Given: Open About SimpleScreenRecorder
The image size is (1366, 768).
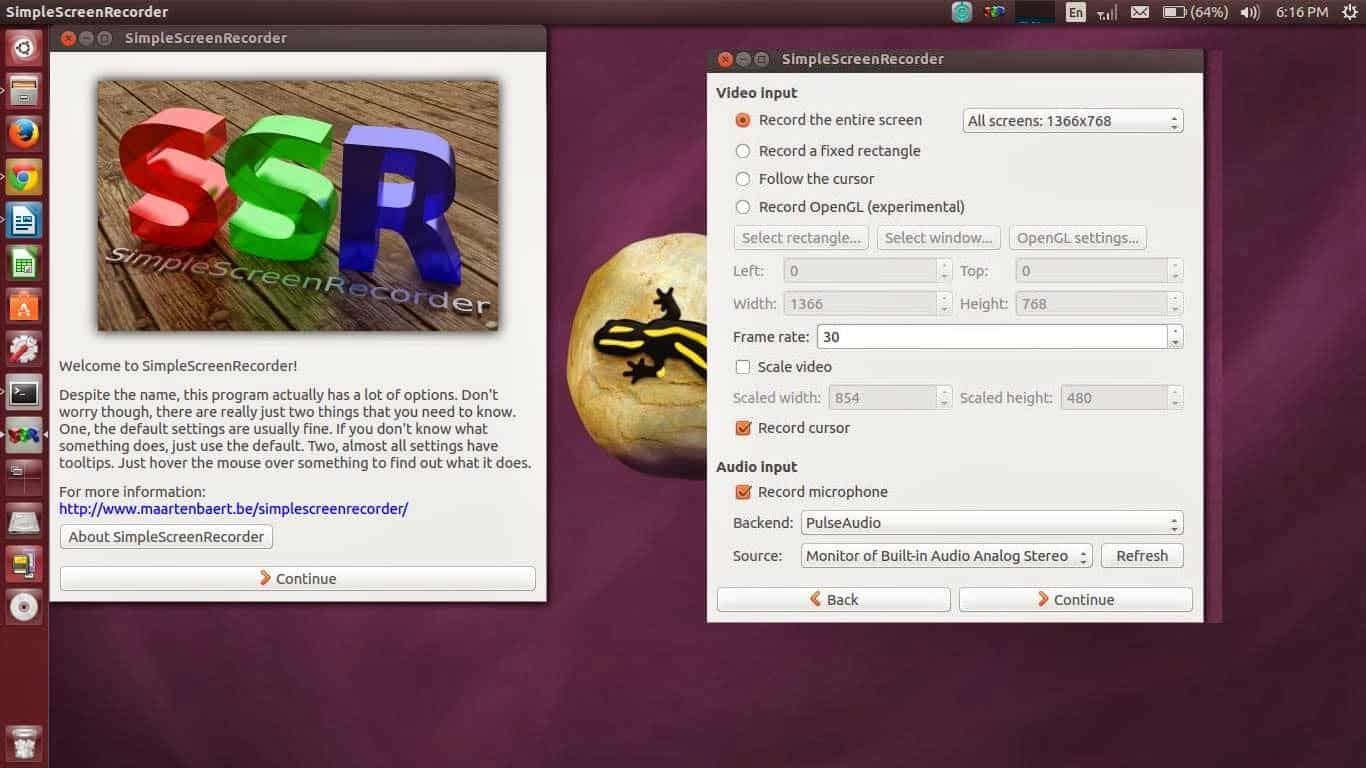Looking at the screenshot, I should tap(166, 537).
